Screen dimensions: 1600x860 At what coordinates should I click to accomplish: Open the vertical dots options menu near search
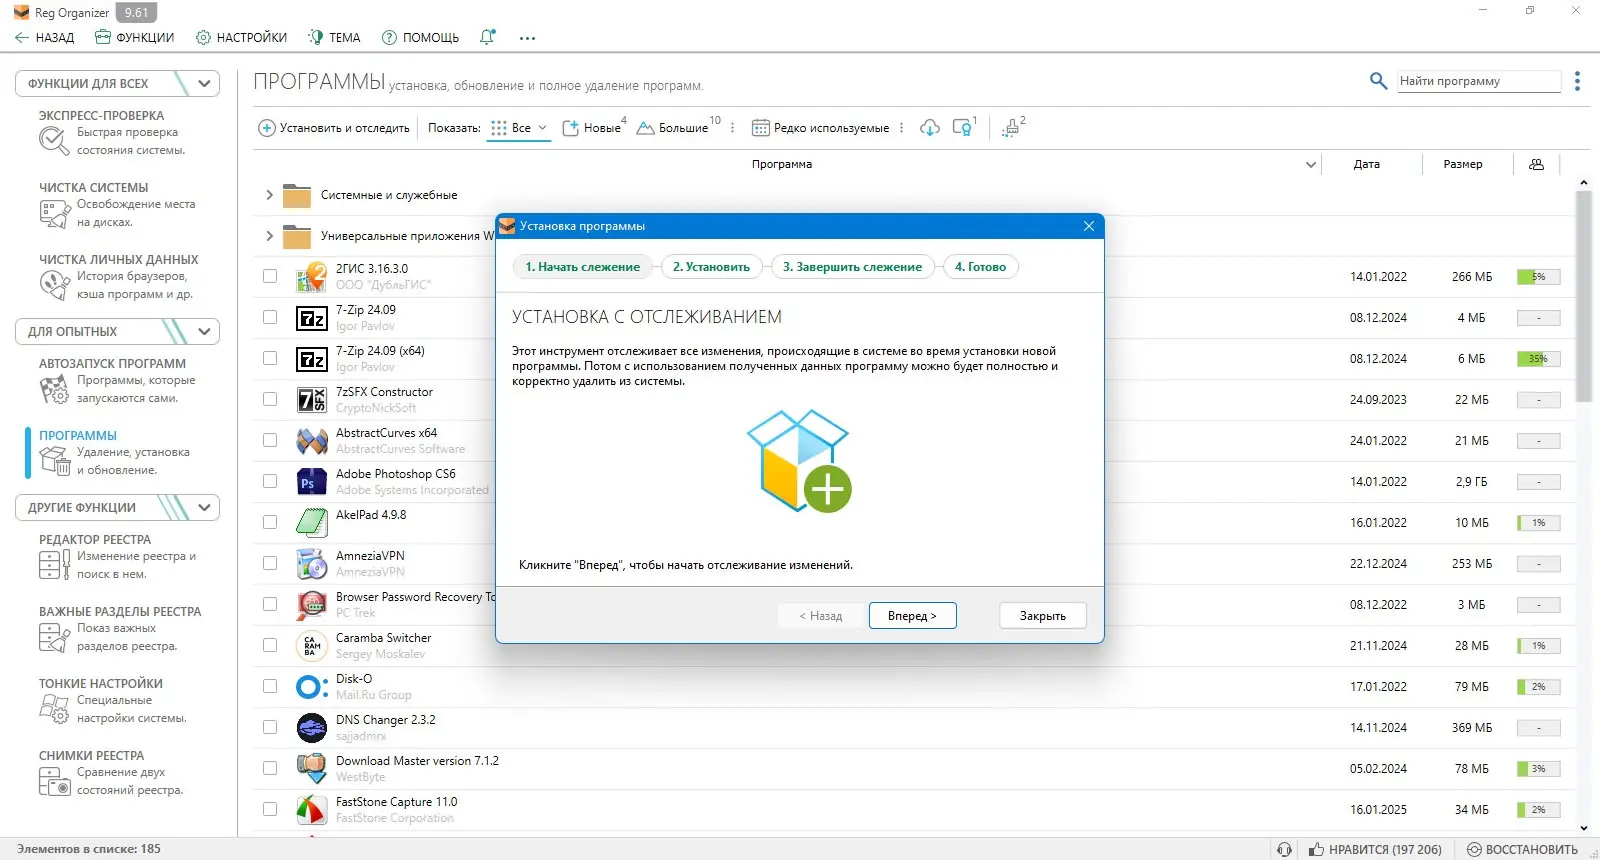click(x=1577, y=81)
